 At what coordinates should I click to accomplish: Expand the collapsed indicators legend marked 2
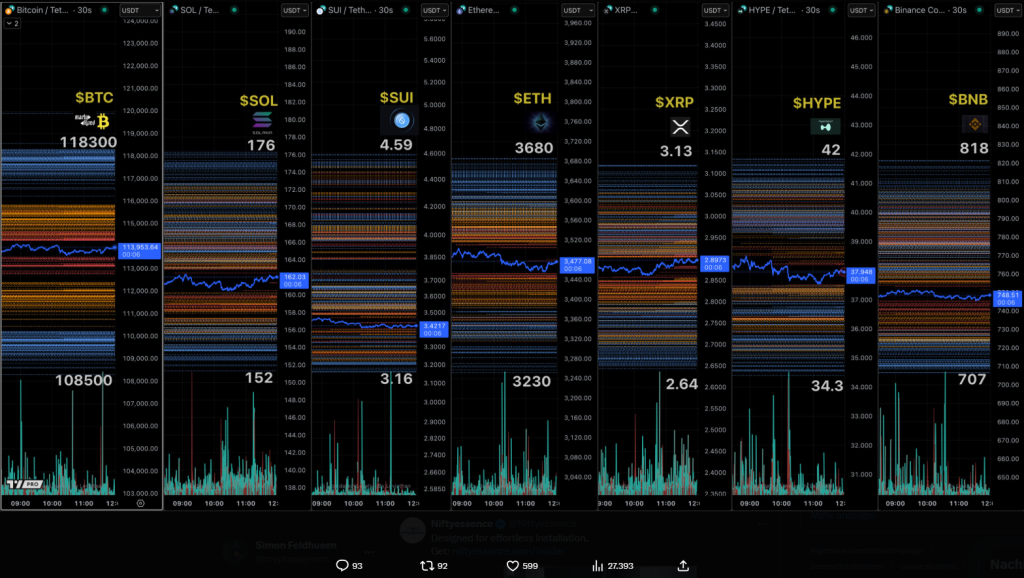tap(12, 24)
